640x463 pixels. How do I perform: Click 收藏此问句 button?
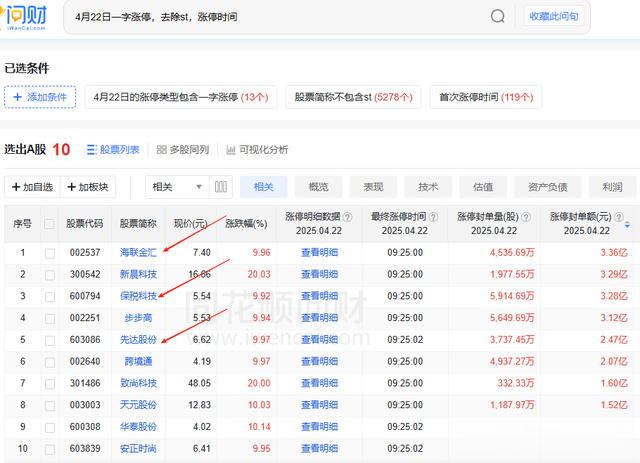click(x=554, y=16)
